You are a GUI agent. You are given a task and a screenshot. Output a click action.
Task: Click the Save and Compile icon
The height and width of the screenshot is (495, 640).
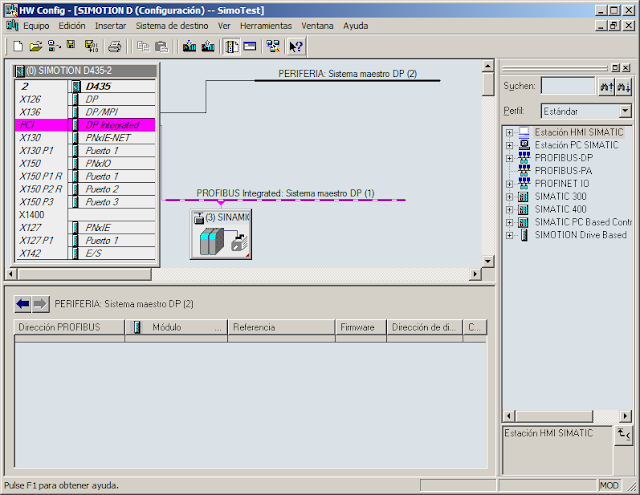click(x=91, y=46)
